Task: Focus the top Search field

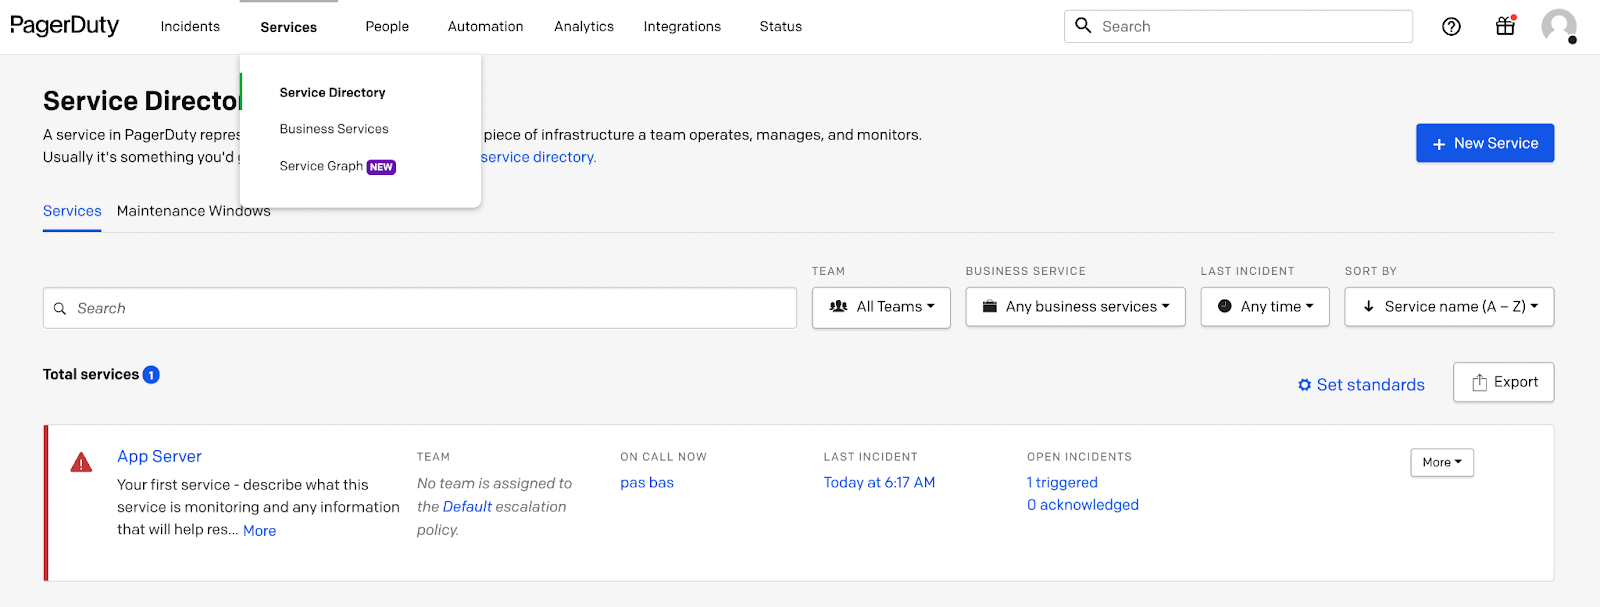Action: tap(1239, 27)
